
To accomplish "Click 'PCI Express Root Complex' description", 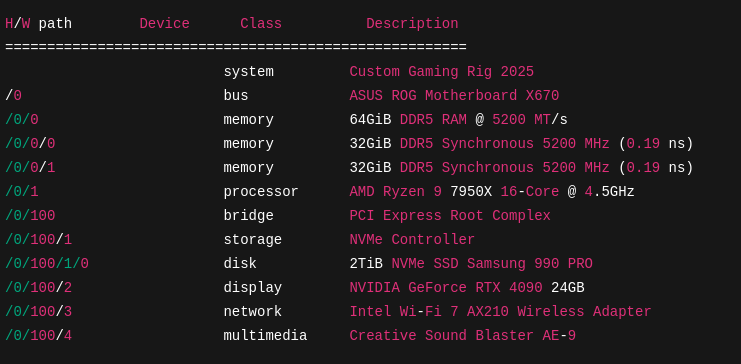I will 450,216.
